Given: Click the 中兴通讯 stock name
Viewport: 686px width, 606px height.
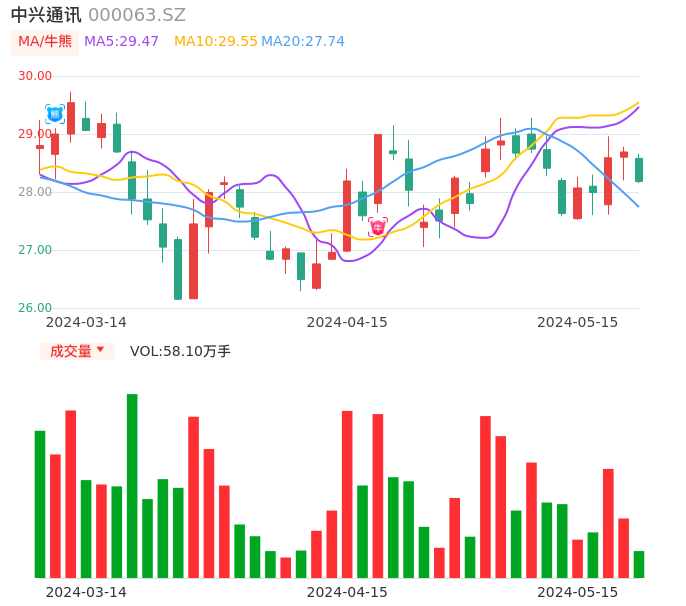Looking at the screenshot, I should [46, 15].
